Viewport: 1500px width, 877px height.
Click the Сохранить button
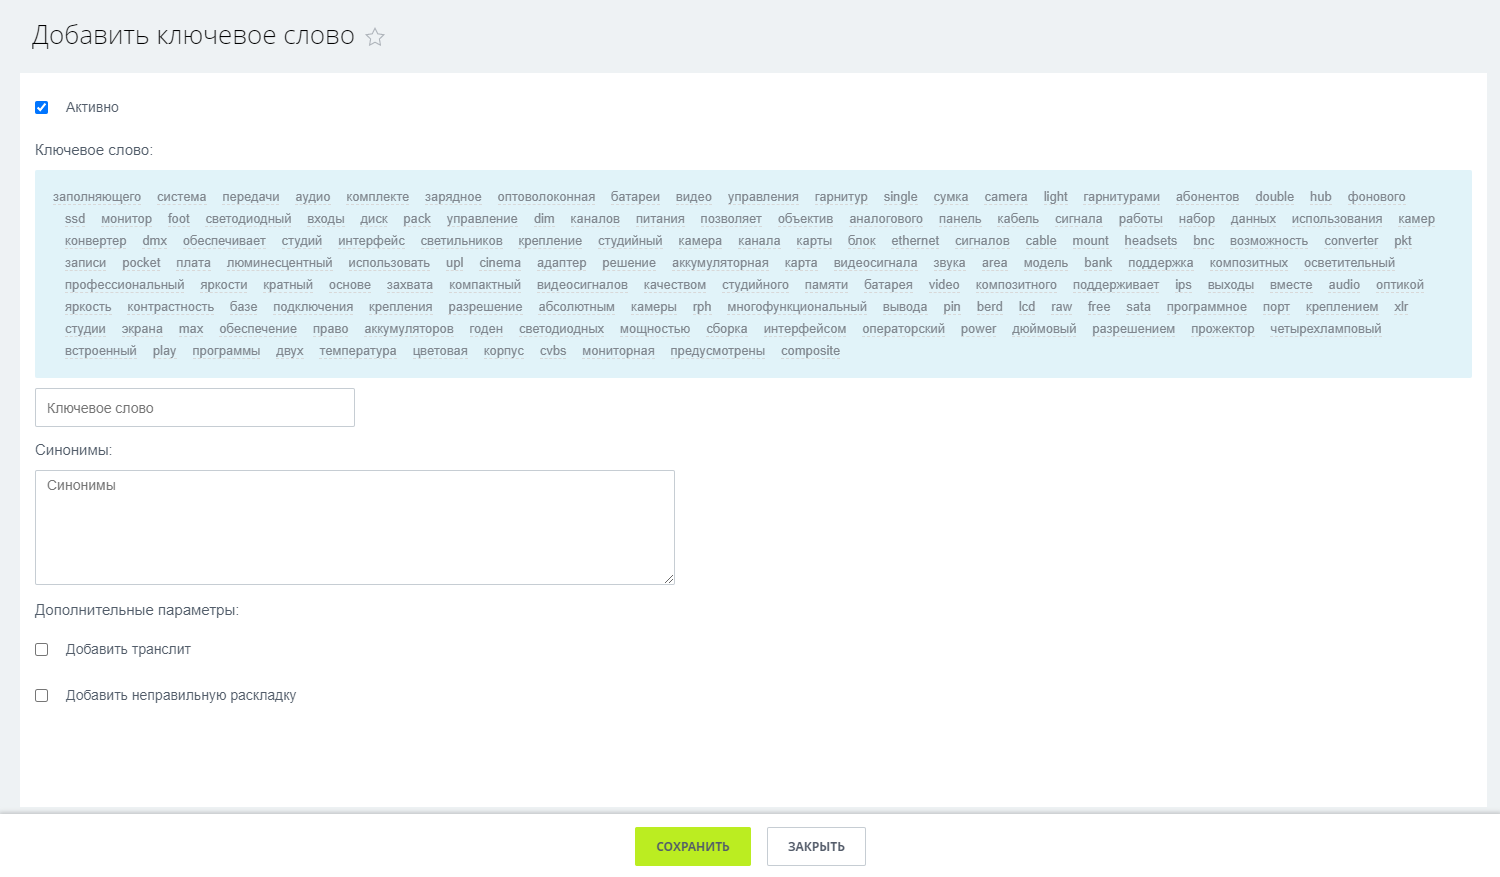click(692, 846)
